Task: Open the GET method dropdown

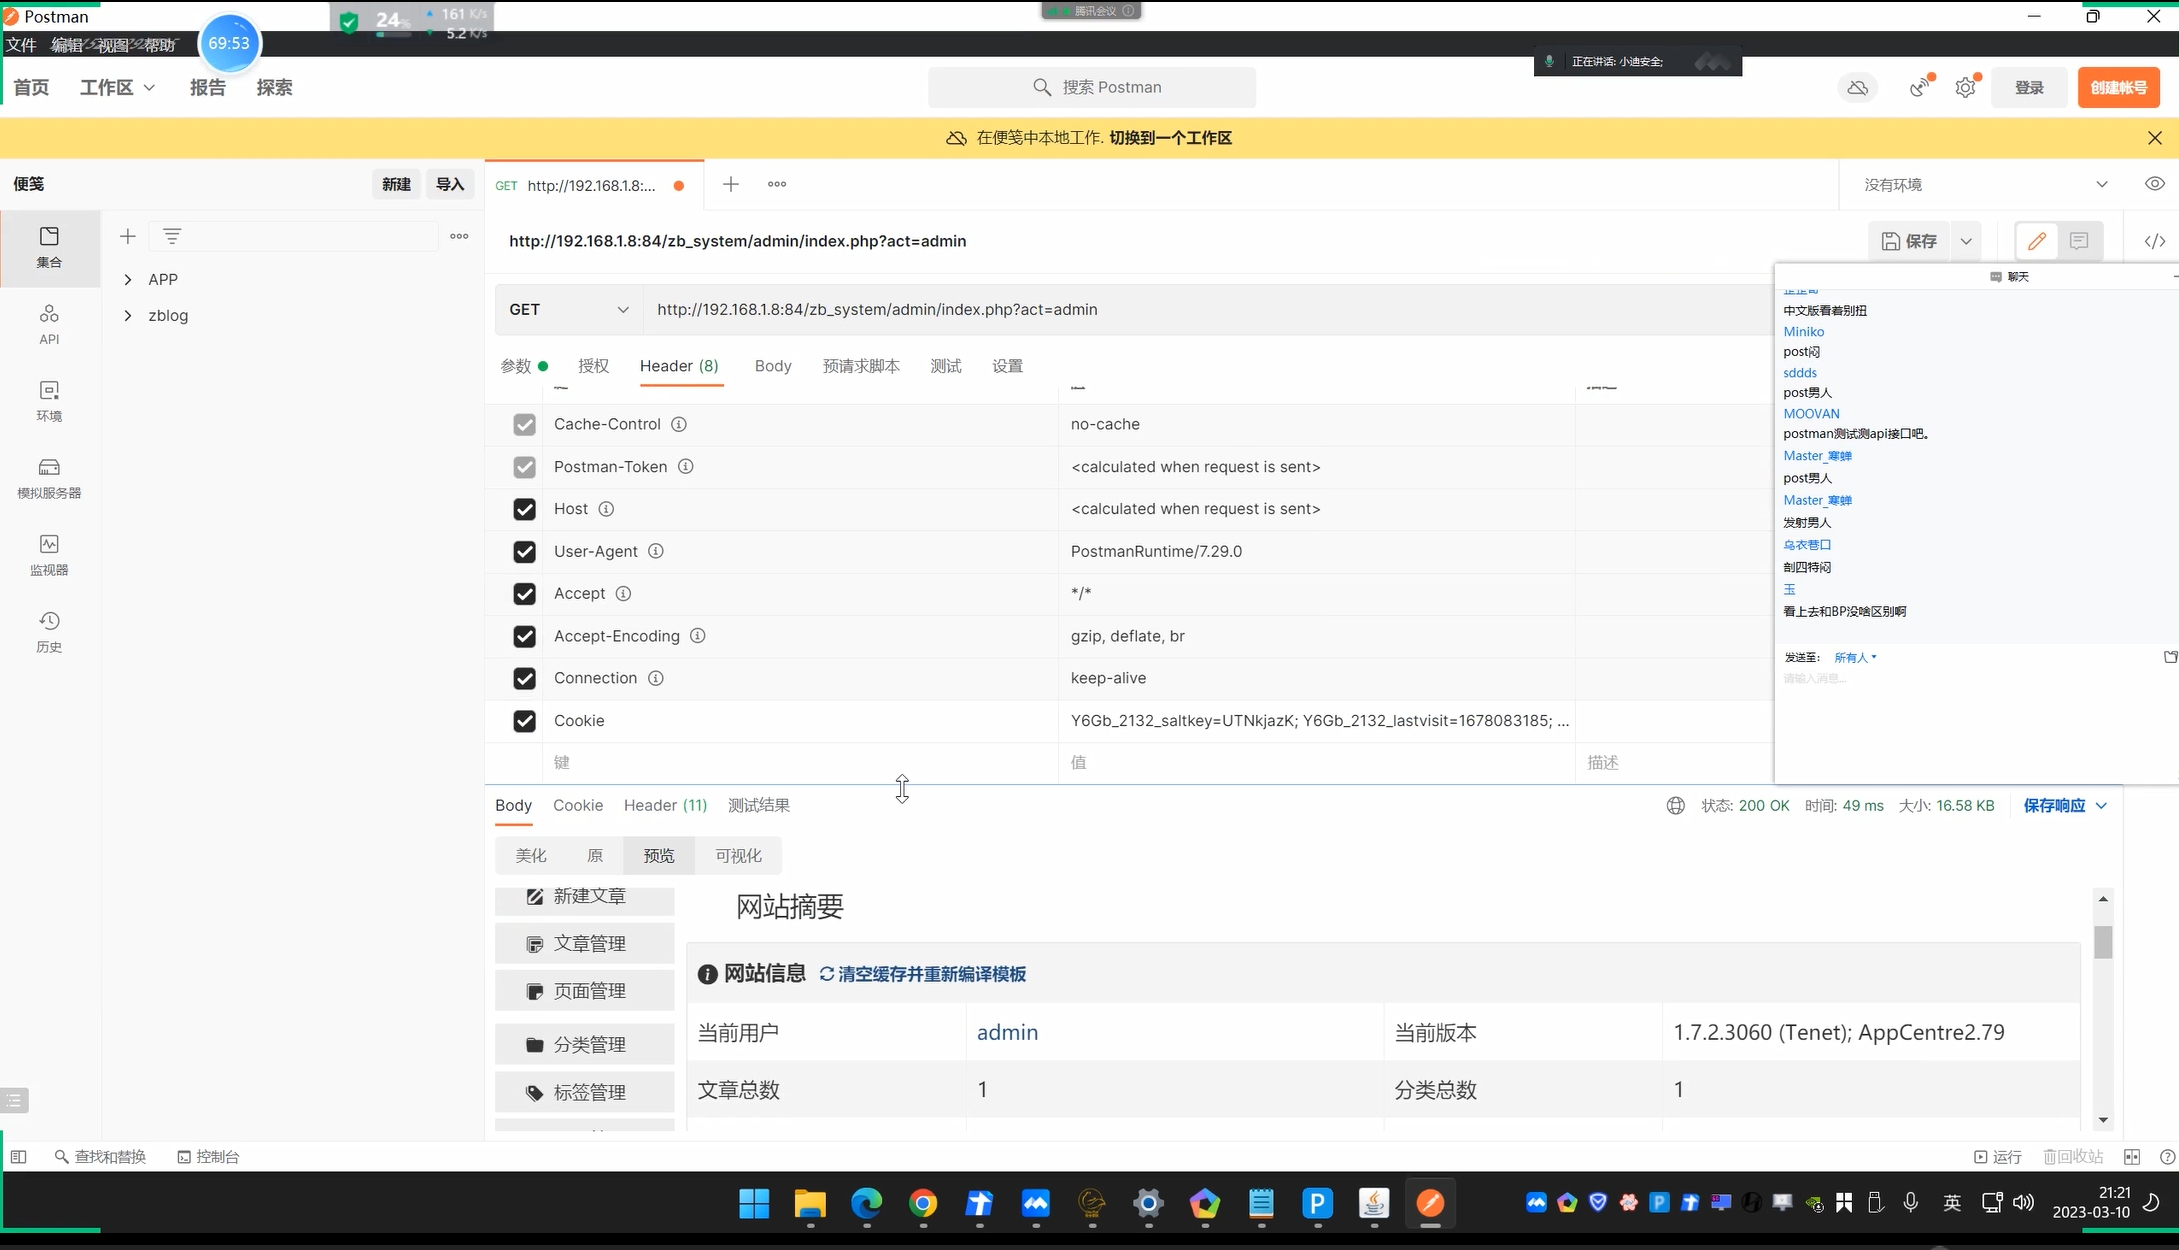Action: tap(568, 310)
